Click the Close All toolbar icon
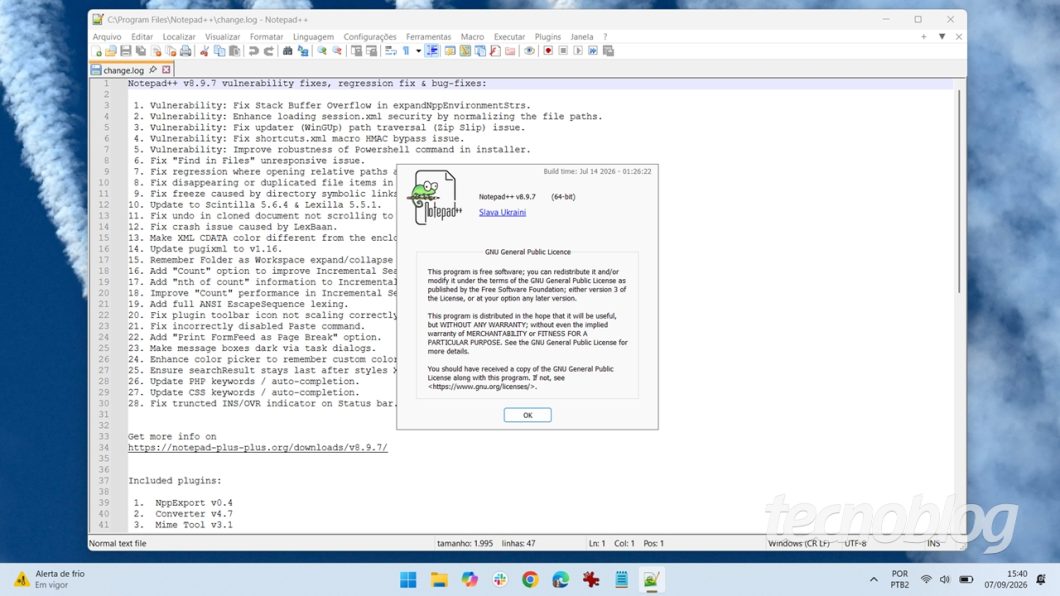The width and height of the screenshot is (1060, 596). click(x=170, y=51)
